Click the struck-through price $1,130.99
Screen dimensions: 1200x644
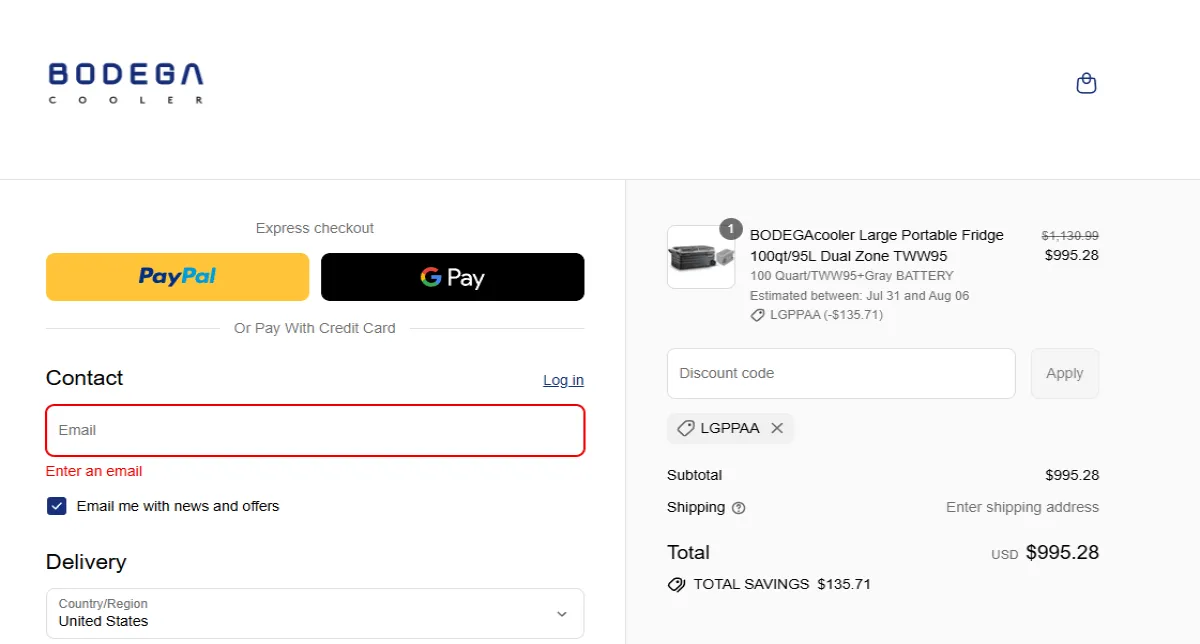pyautogui.click(x=1070, y=236)
